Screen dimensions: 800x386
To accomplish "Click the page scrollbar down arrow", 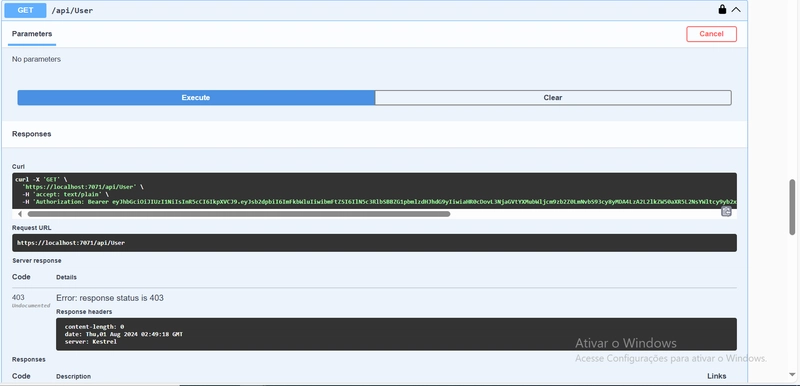I will tap(792, 375).
